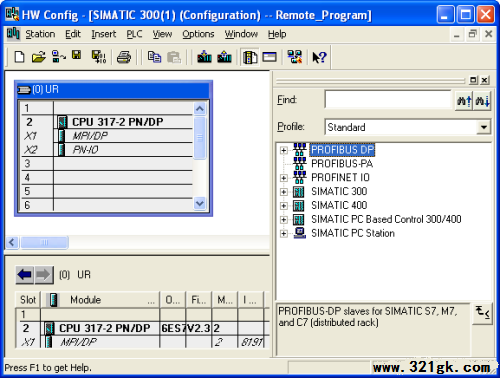Screen dimensions: 500x378
Task: Click the Paste toolbar icon
Action: [x=174, y=57]
